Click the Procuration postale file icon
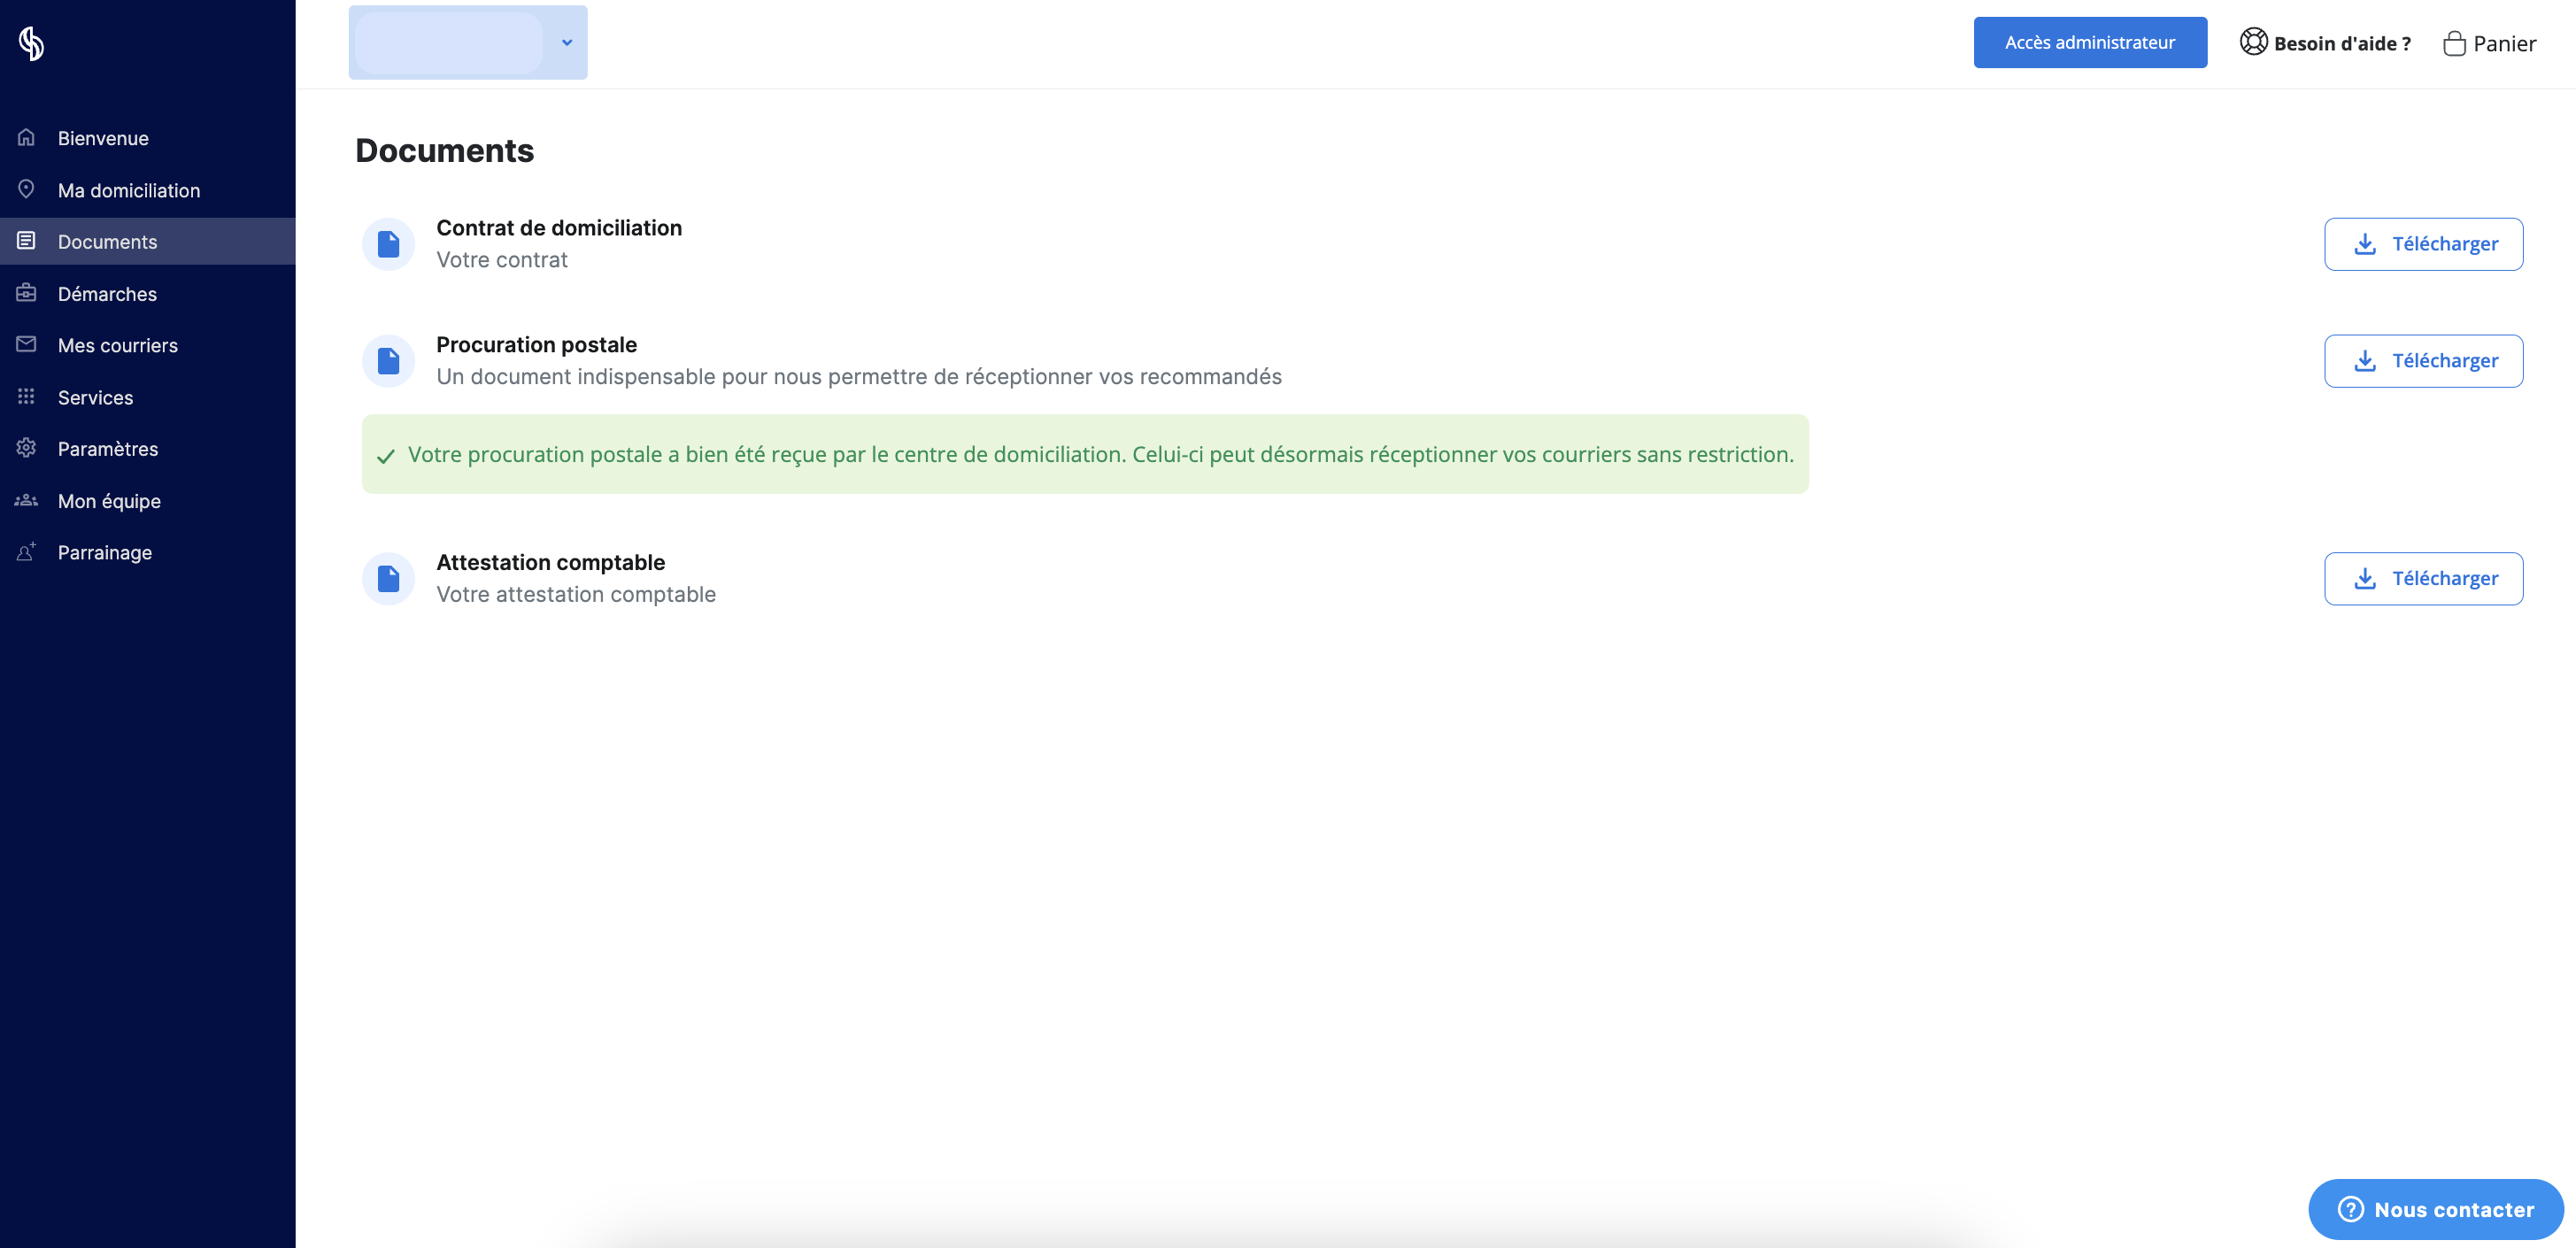The image size is (2576, 1248). 388,361
